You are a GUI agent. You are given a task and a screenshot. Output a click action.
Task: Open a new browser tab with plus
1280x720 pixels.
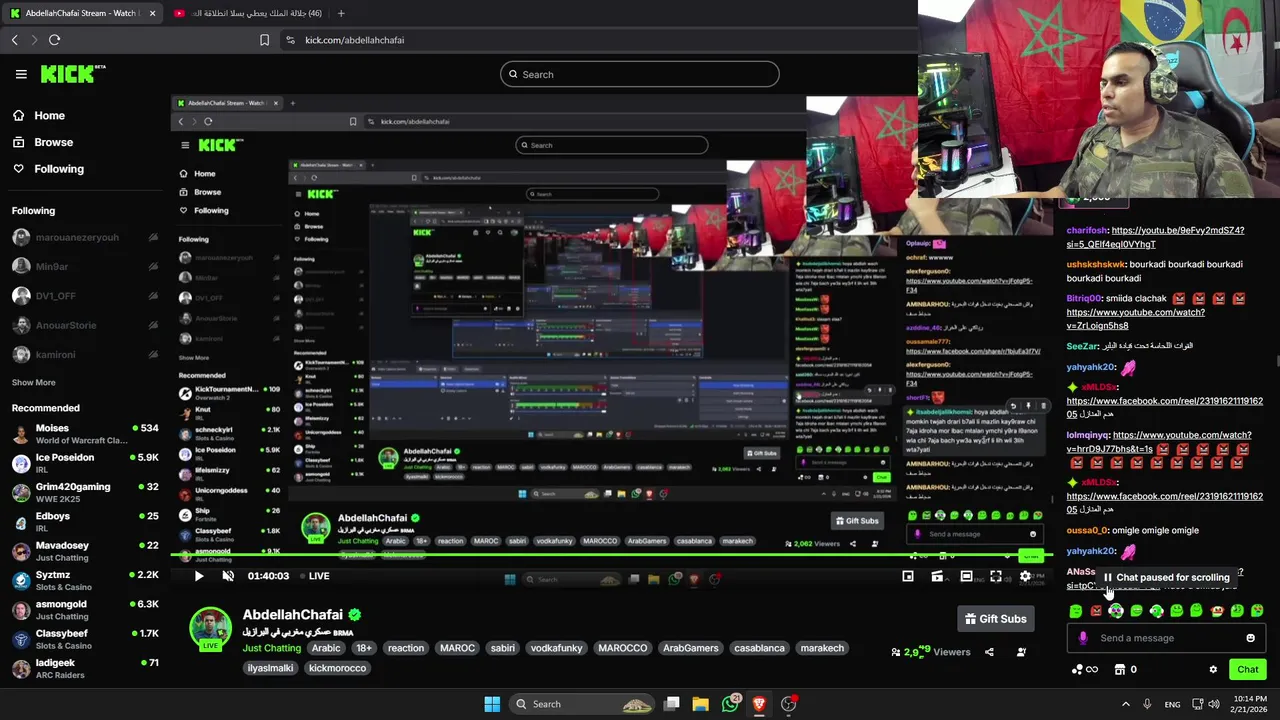pos(341,13)
